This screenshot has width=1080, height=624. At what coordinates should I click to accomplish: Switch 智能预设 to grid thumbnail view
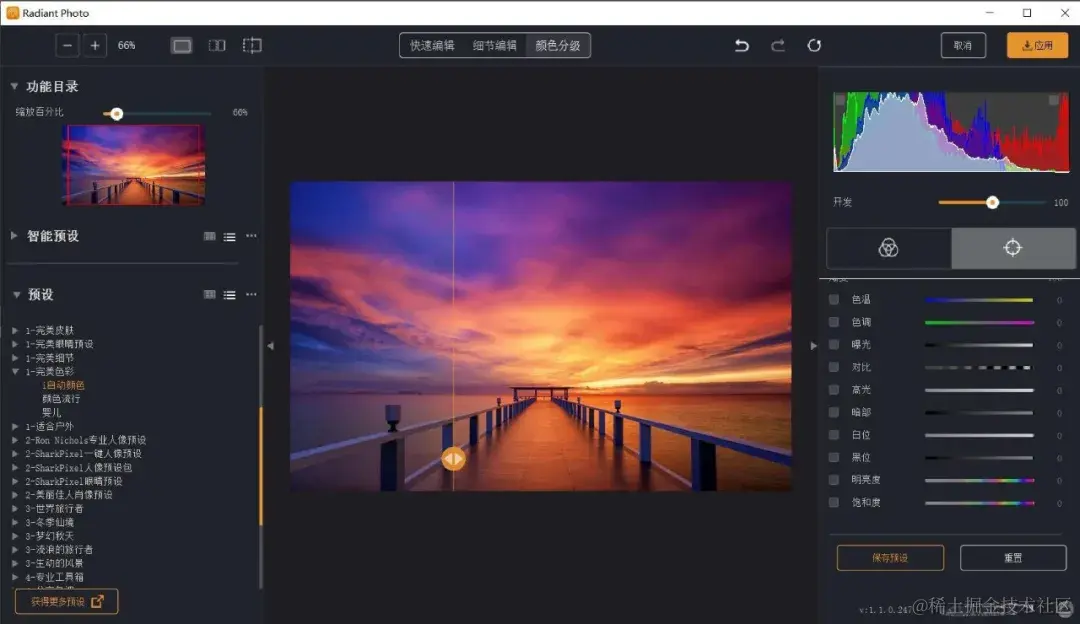209,236
